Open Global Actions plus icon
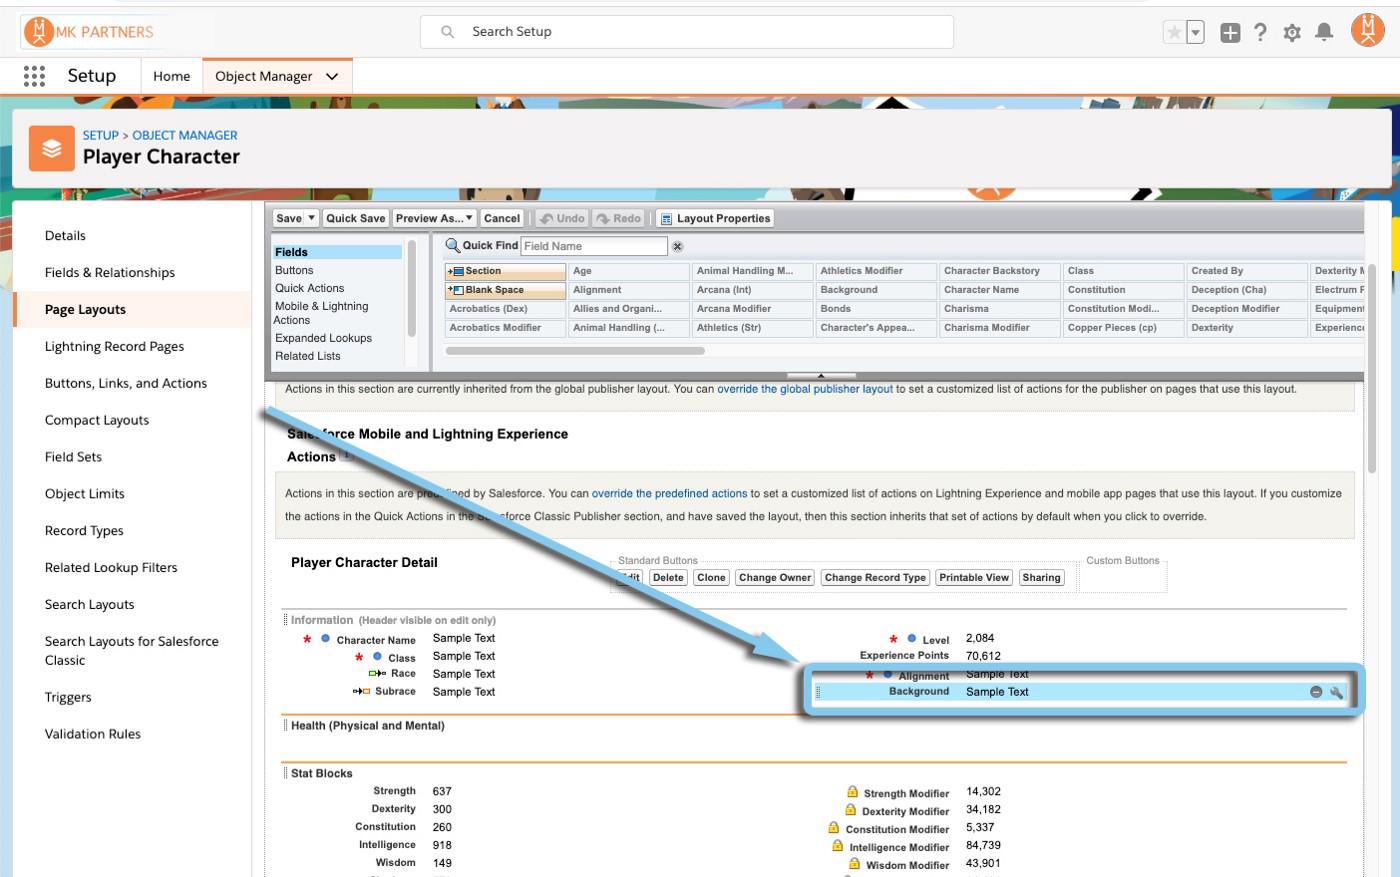Image resolution: width=1400 pixels, height=877 pixels. [1230, 33]
